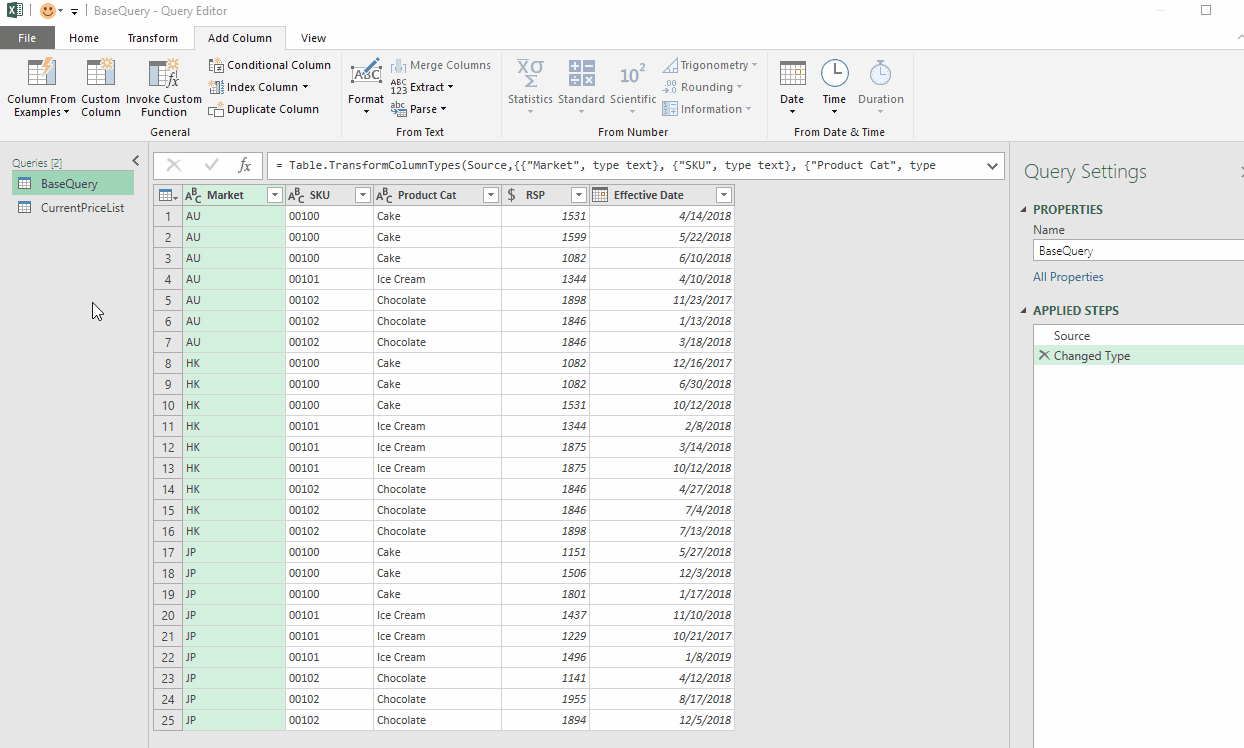Expand the formula bar
The width and height of the screenshot is (1244, 748).
coord(992,166)
